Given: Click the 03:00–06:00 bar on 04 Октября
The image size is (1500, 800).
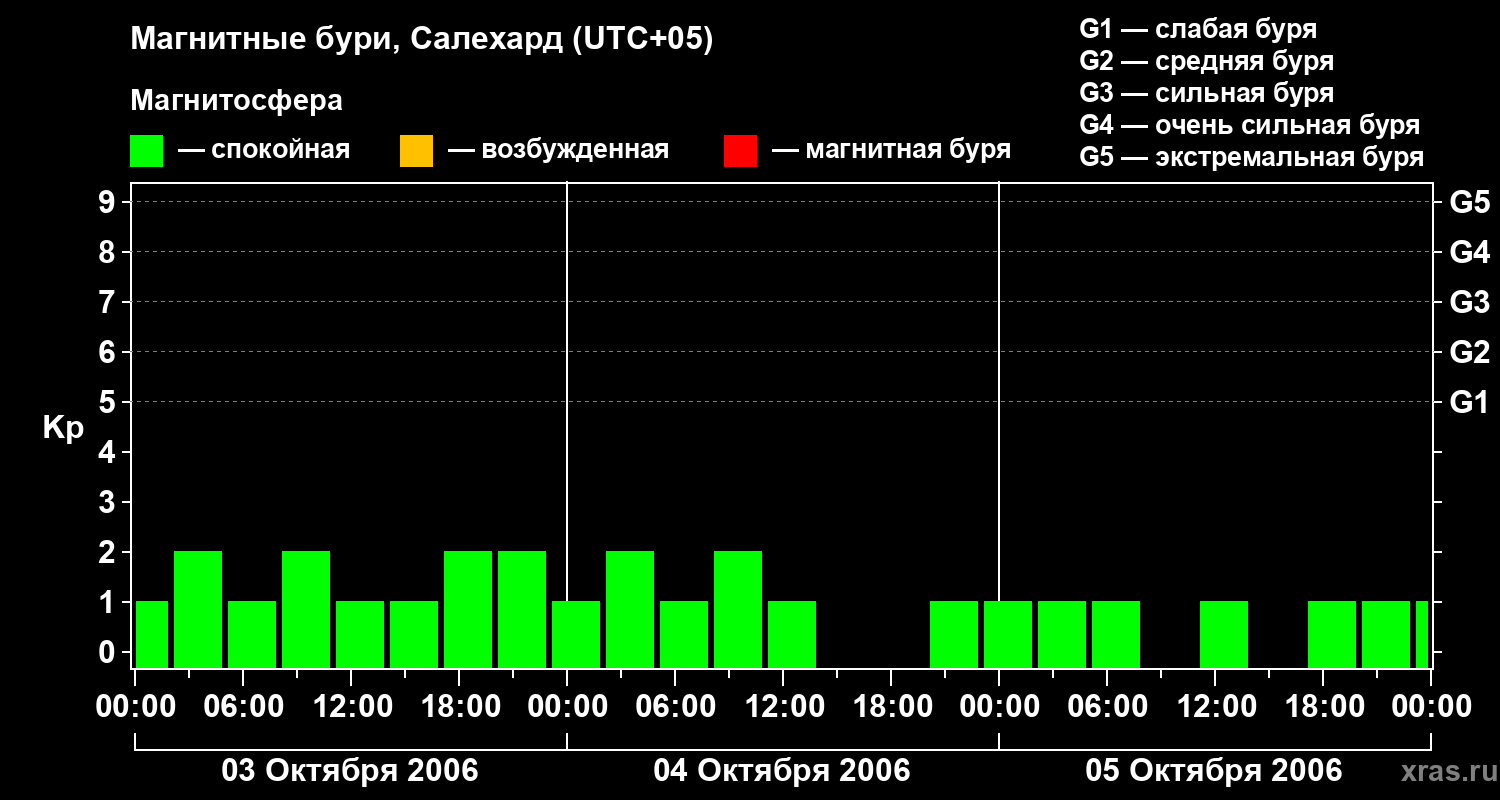Looking at the screenshot, I should [630, 609].
